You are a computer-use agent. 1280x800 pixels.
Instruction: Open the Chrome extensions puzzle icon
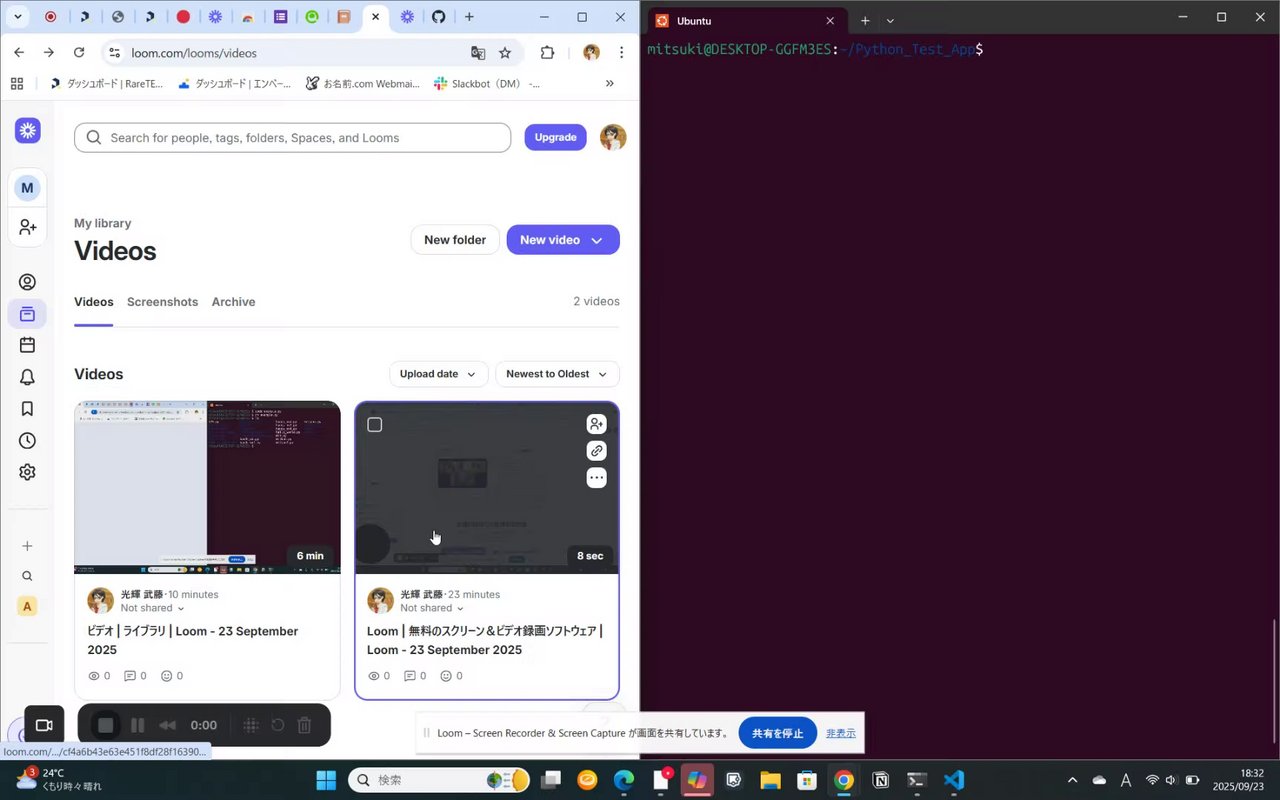click(x=547, y=53)
